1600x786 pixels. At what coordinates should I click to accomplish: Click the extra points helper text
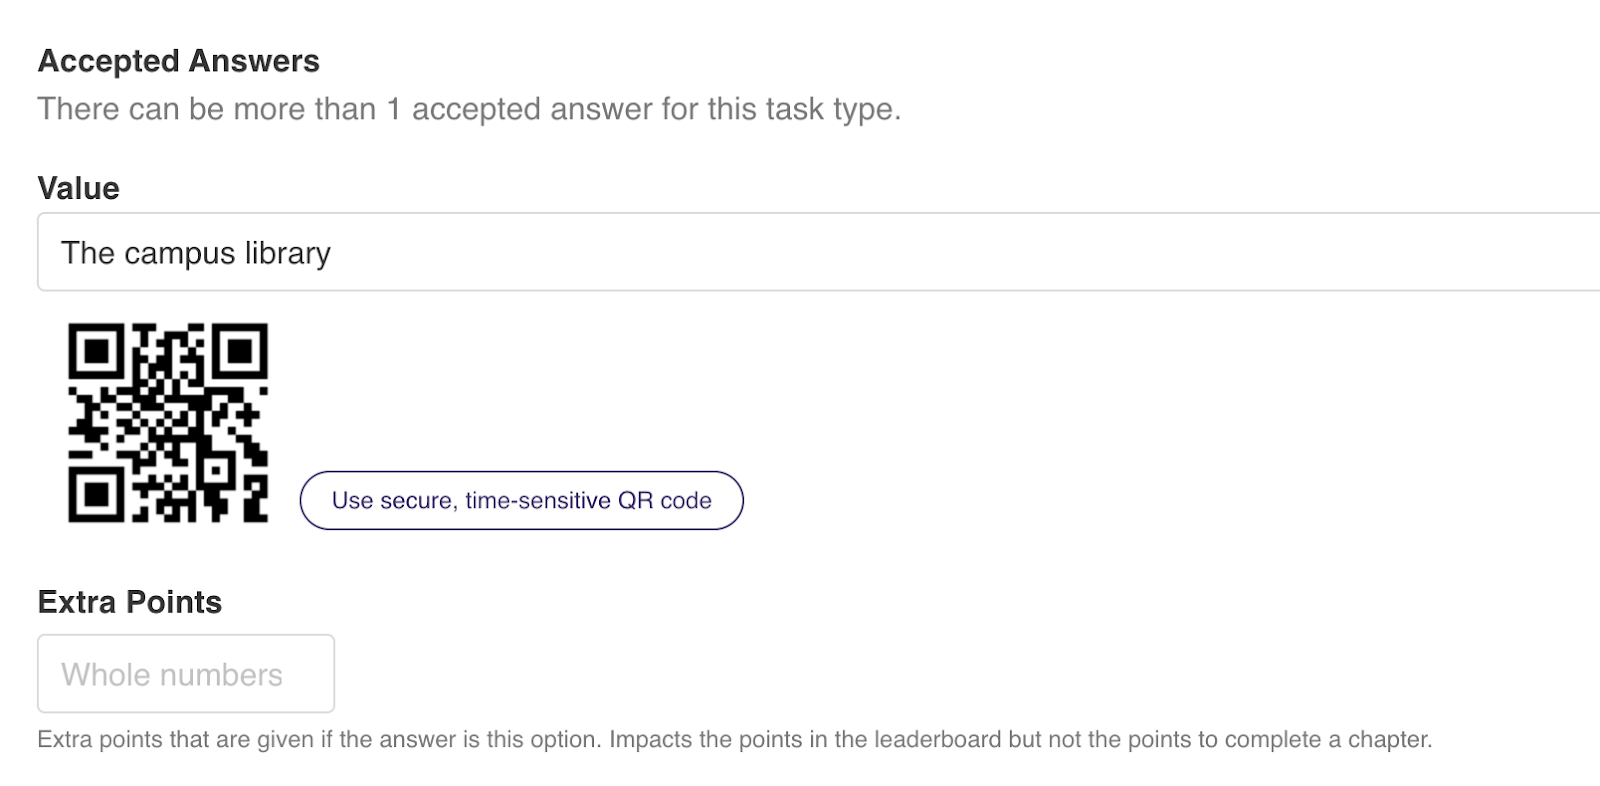[735, 740]
